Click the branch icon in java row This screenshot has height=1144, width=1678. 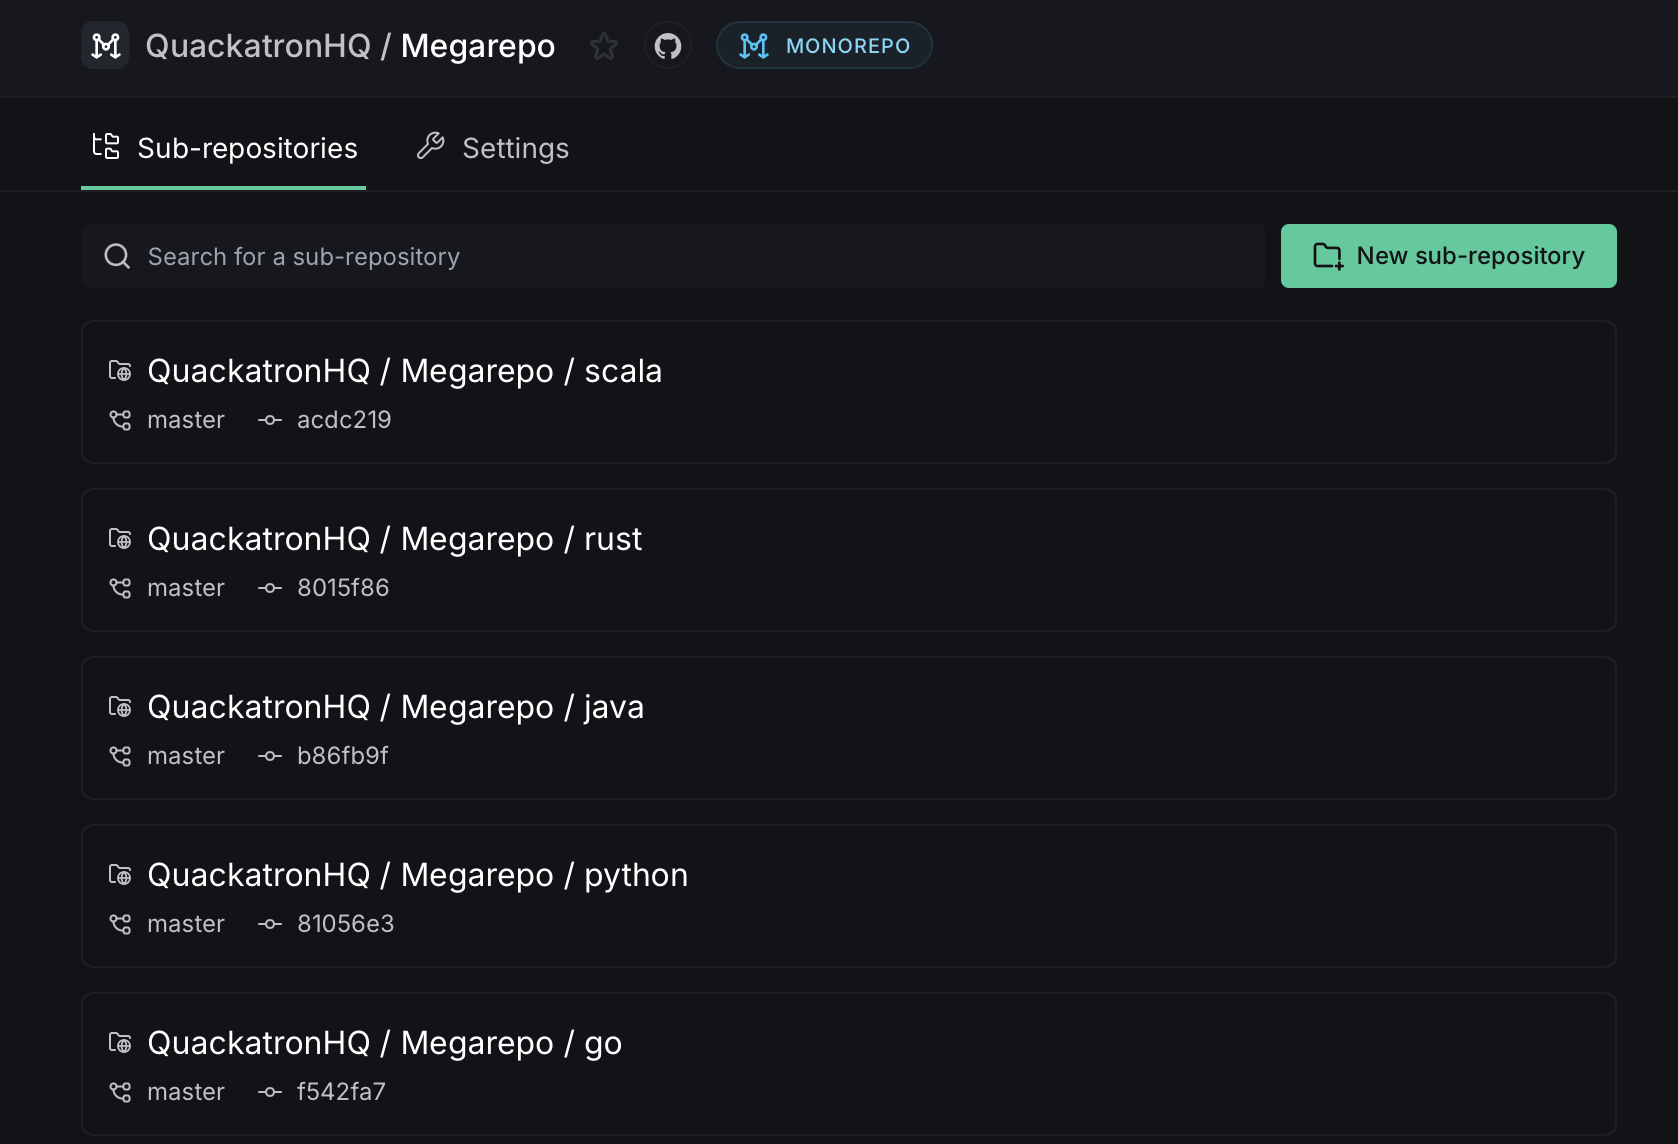click(x=120, y=756)
